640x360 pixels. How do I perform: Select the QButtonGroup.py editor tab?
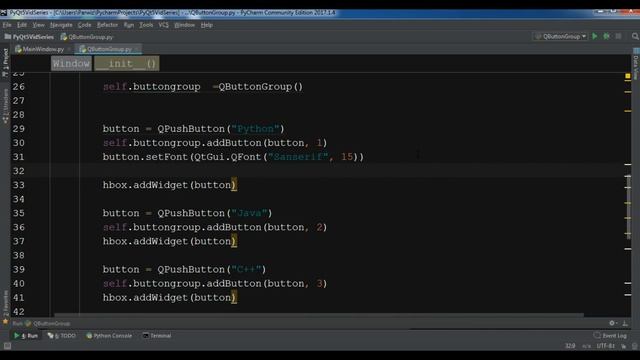tap(109, 49)
